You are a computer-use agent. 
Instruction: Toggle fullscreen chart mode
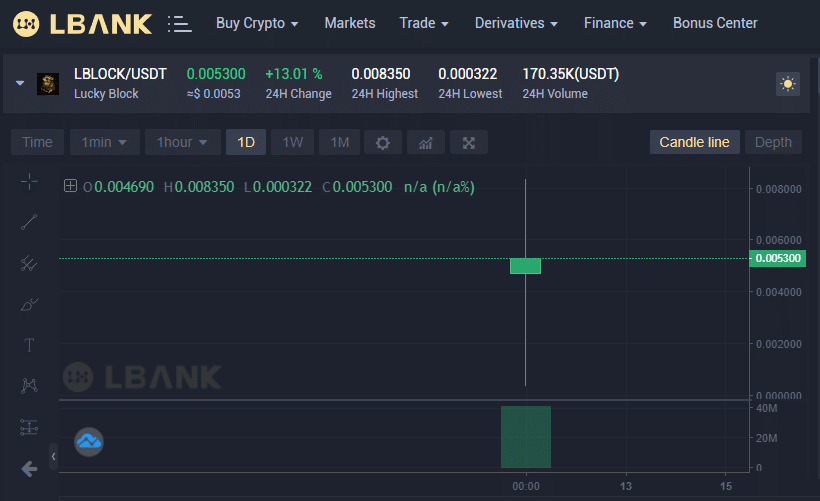coord(469,142)
